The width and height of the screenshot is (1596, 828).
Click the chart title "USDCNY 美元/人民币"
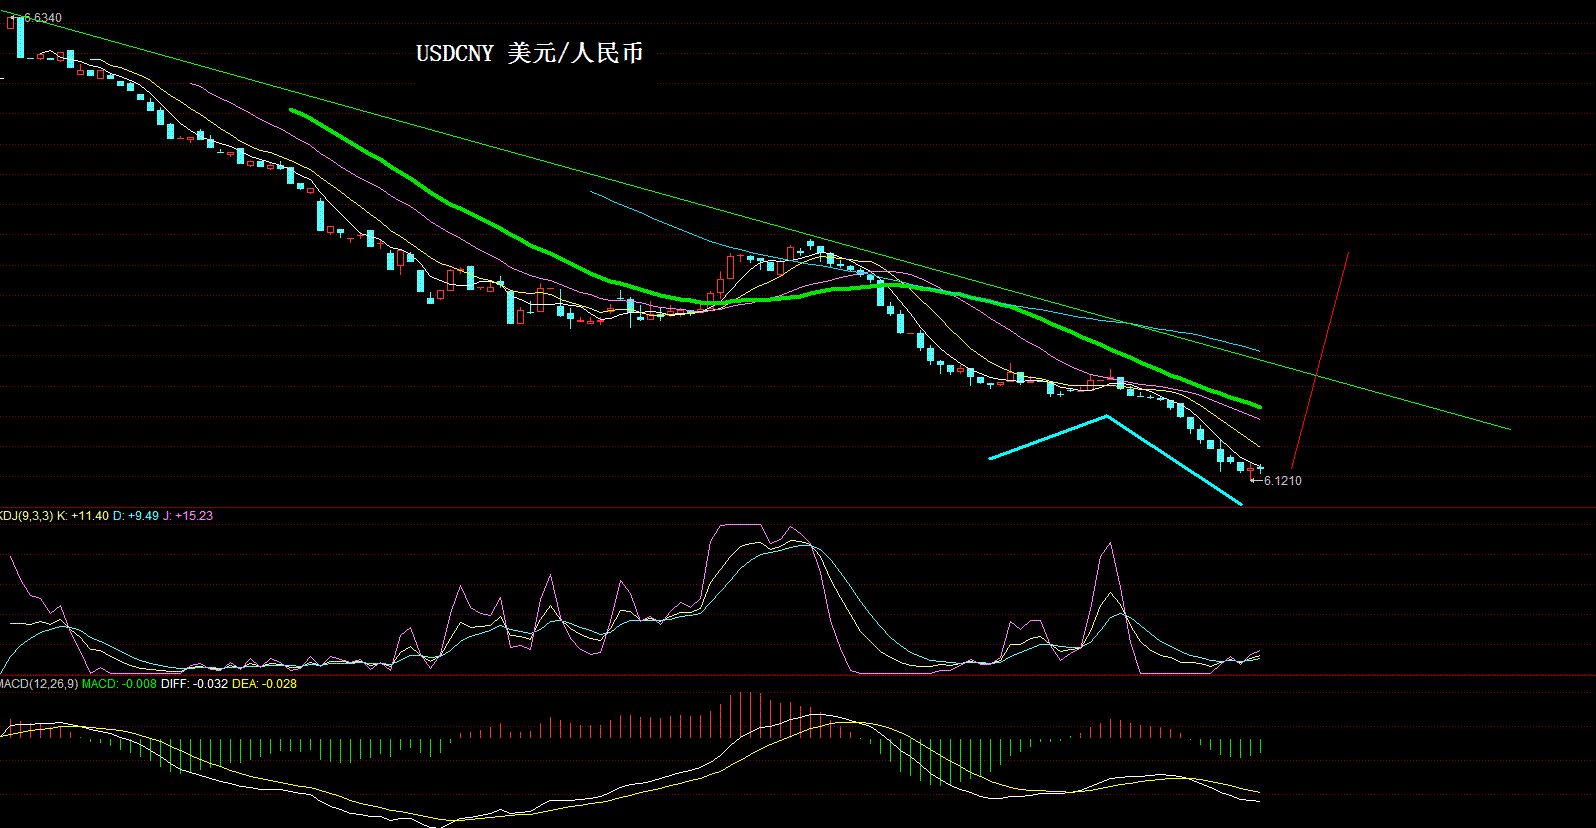coord(529,53)
